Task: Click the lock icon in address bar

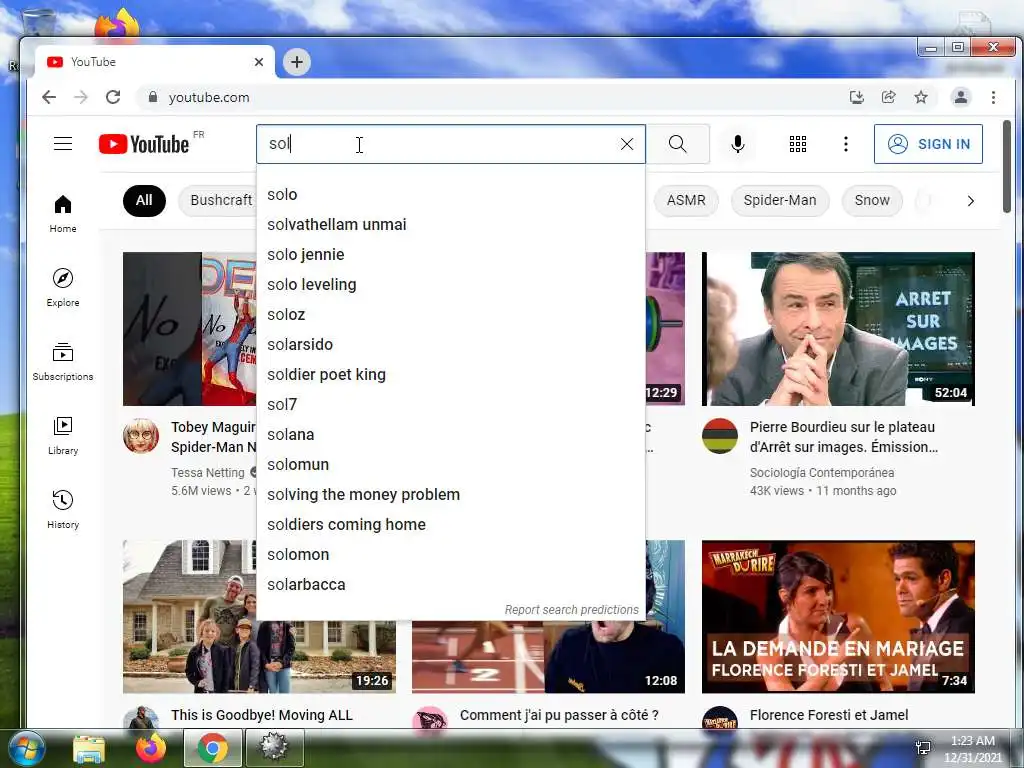Action: [153, 97]
